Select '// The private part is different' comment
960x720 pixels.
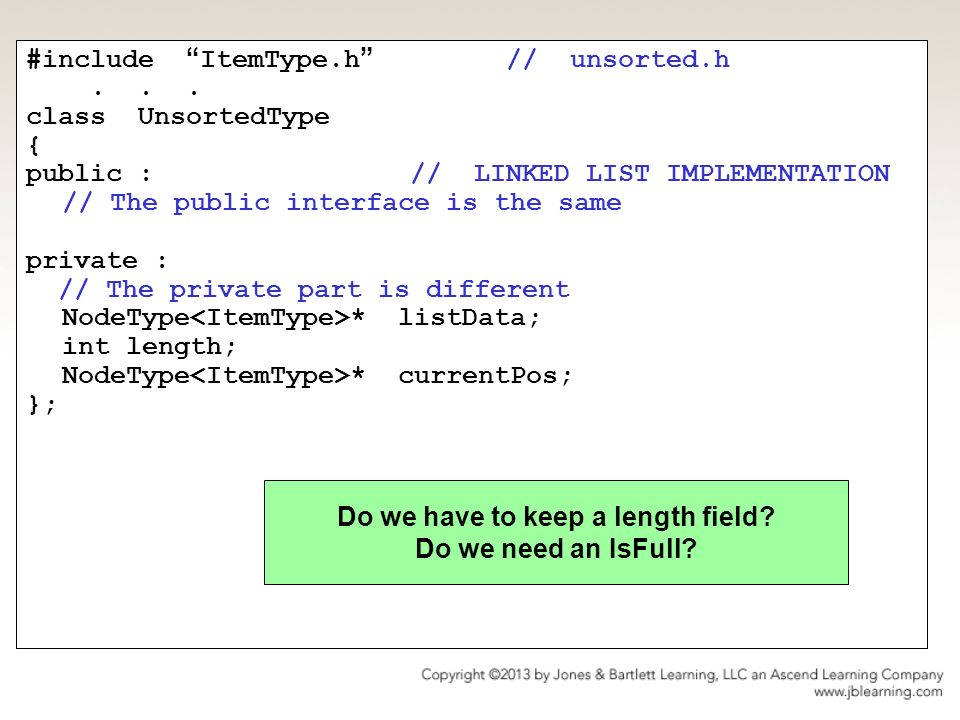pos(315,289)
